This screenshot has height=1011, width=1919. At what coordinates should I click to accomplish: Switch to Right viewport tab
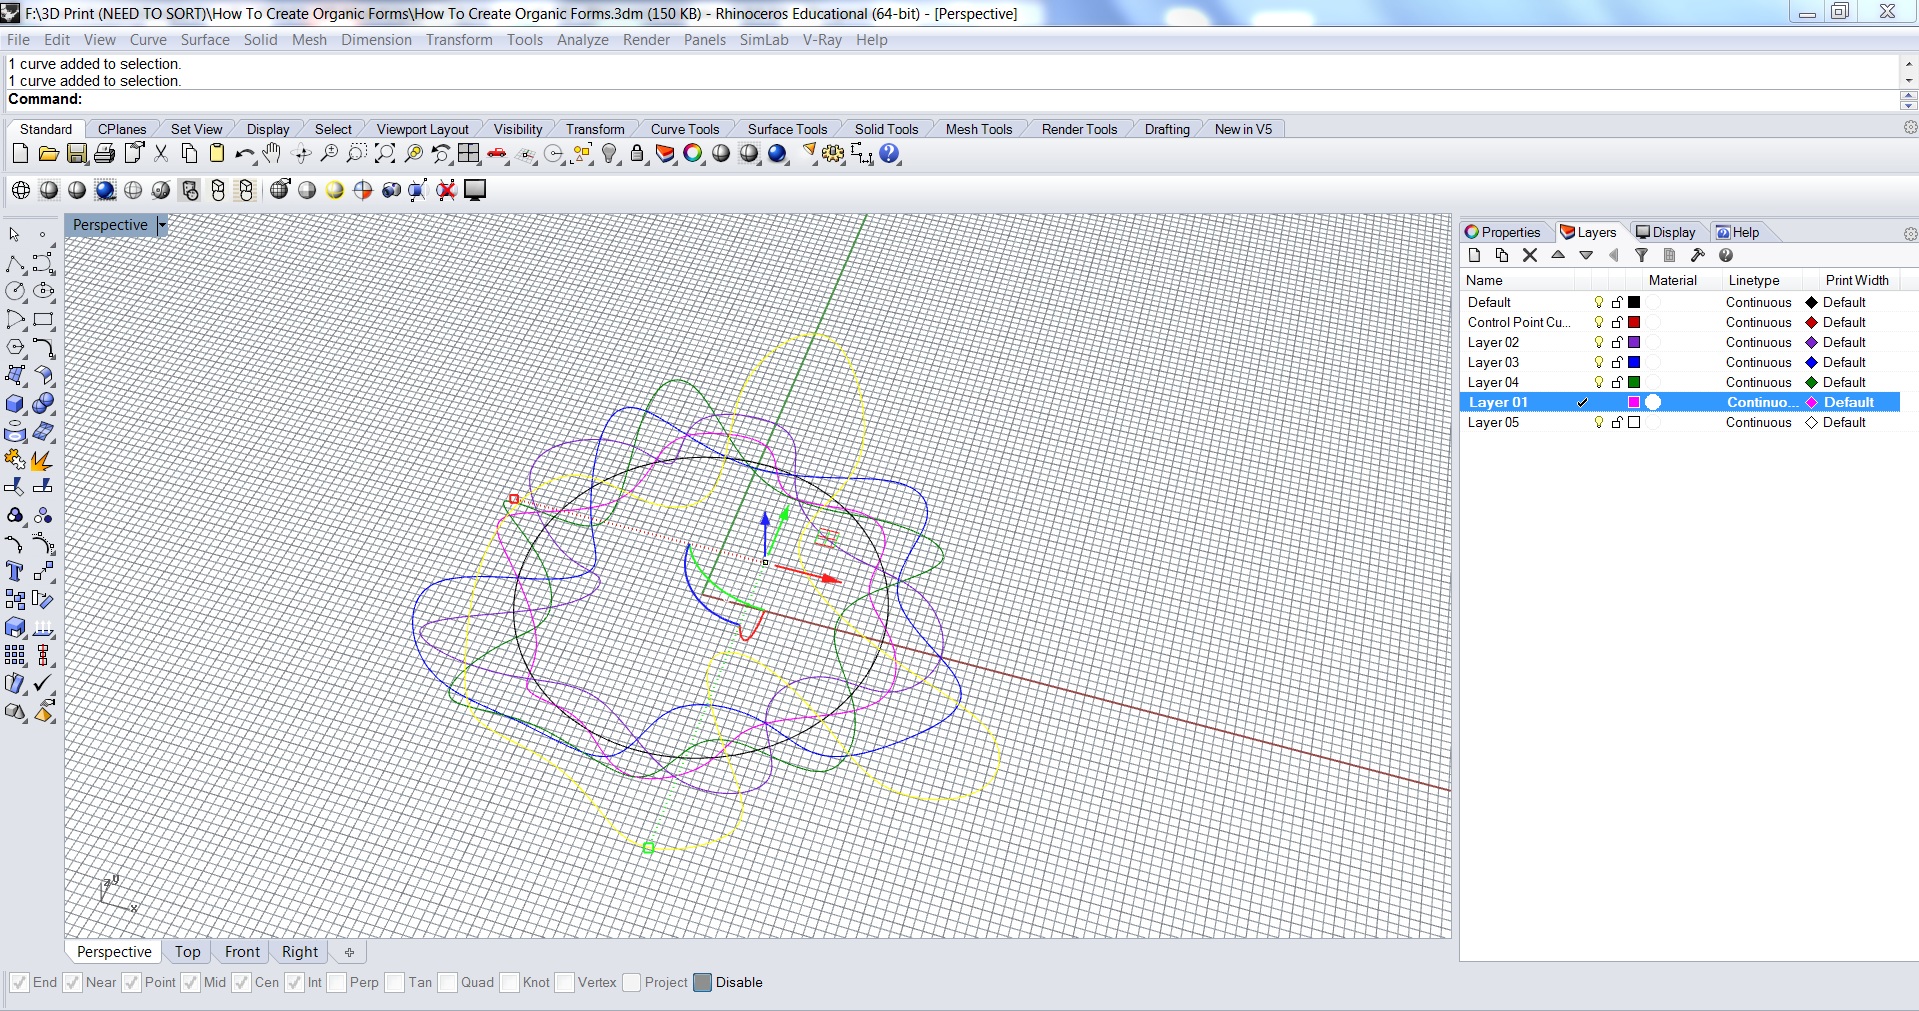(x=299, y=952)
